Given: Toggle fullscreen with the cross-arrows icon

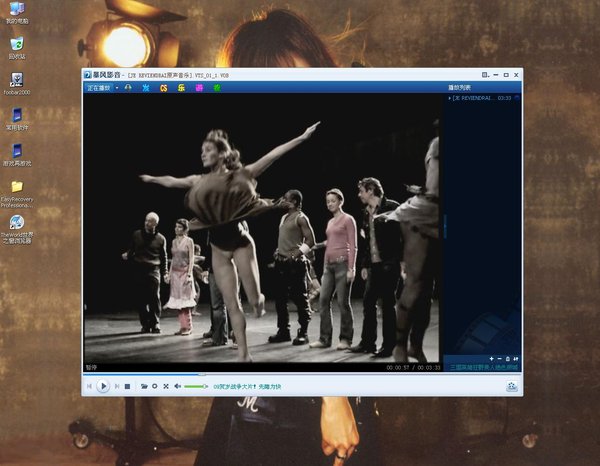Looking at the screenshot, I should 166,386.
